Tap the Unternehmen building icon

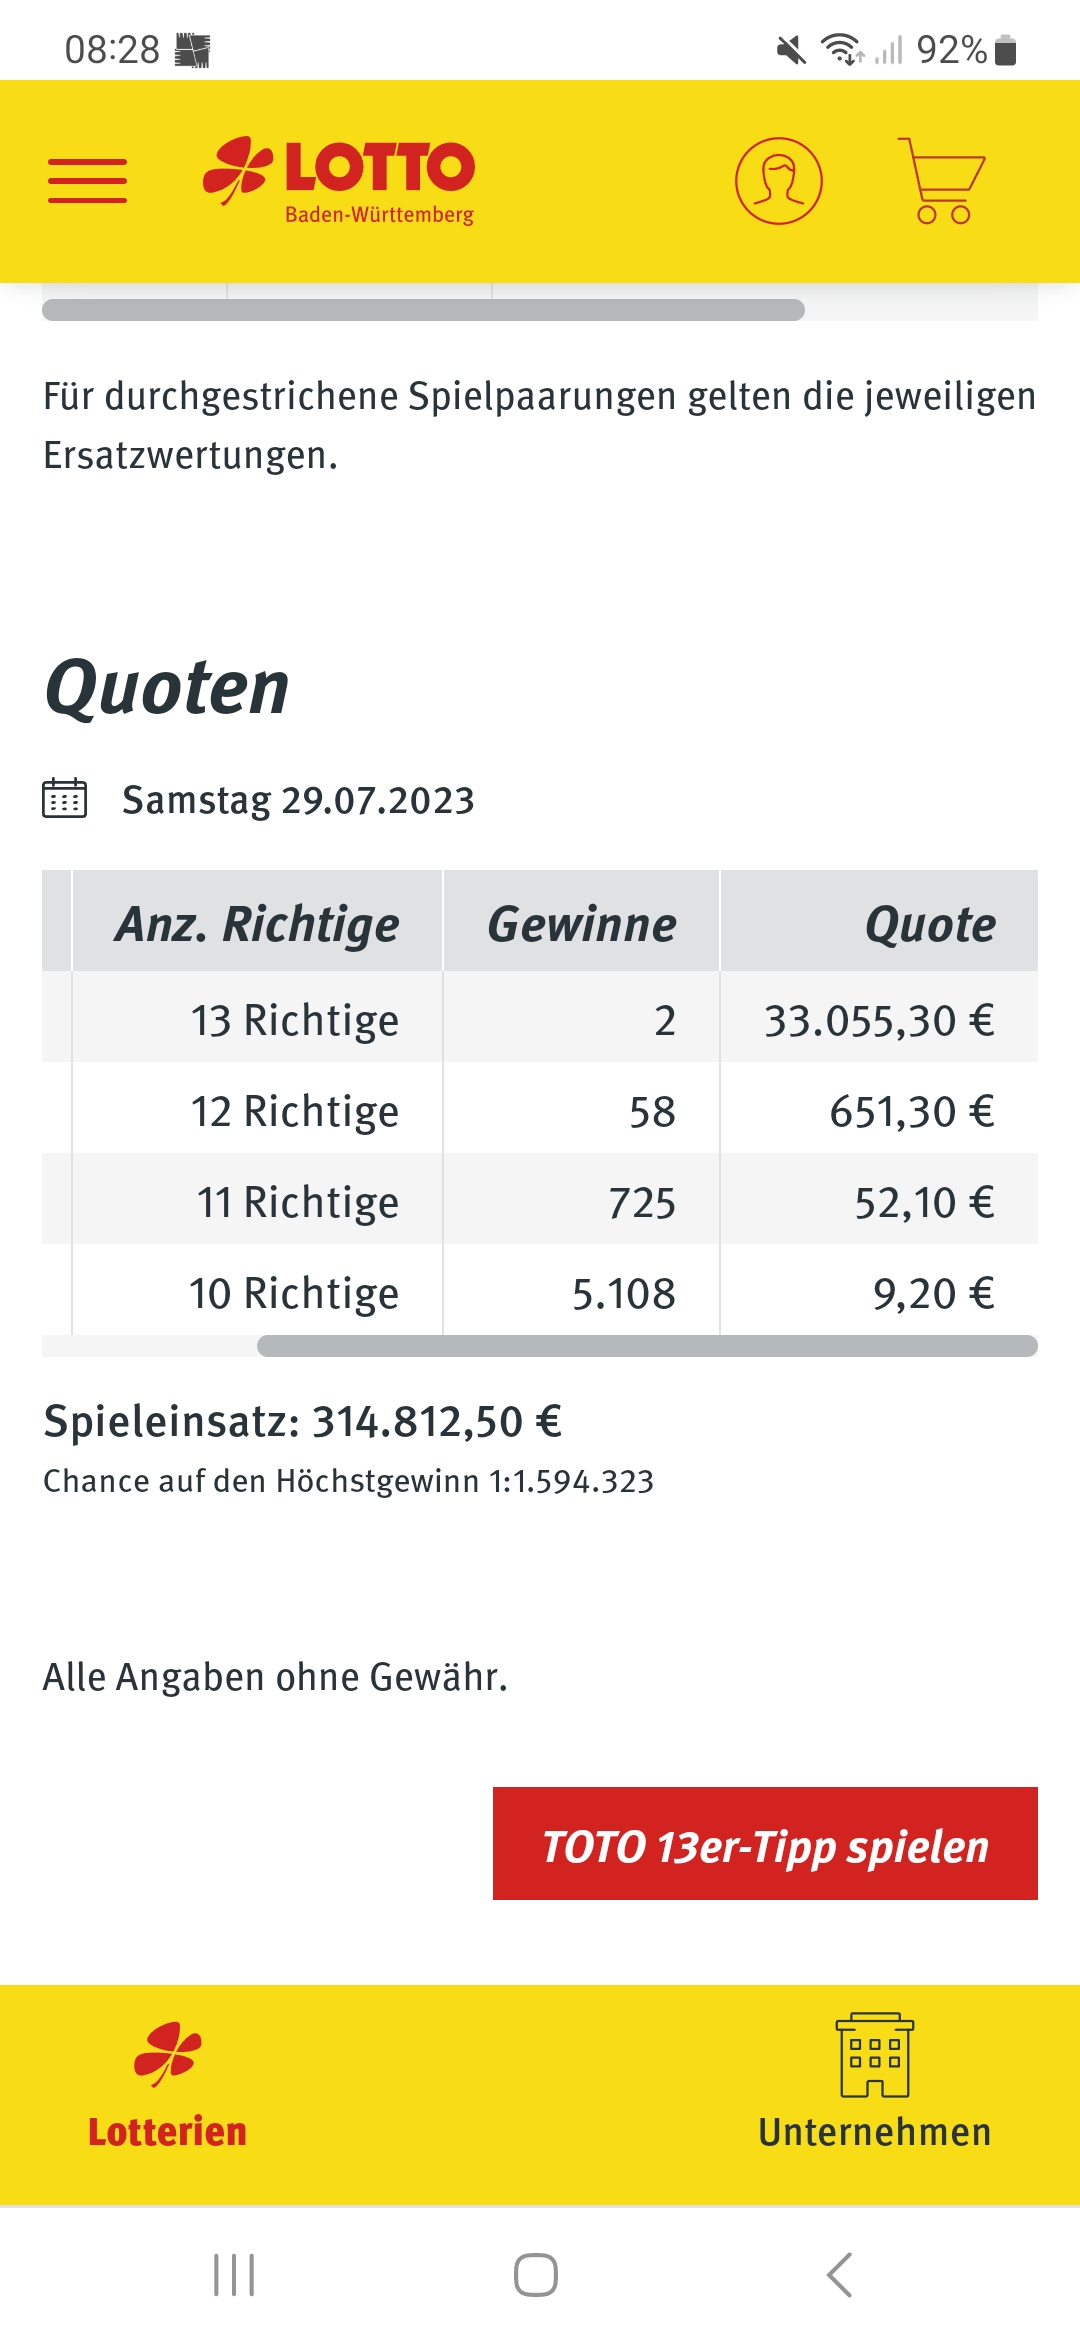pos(875,2054)
